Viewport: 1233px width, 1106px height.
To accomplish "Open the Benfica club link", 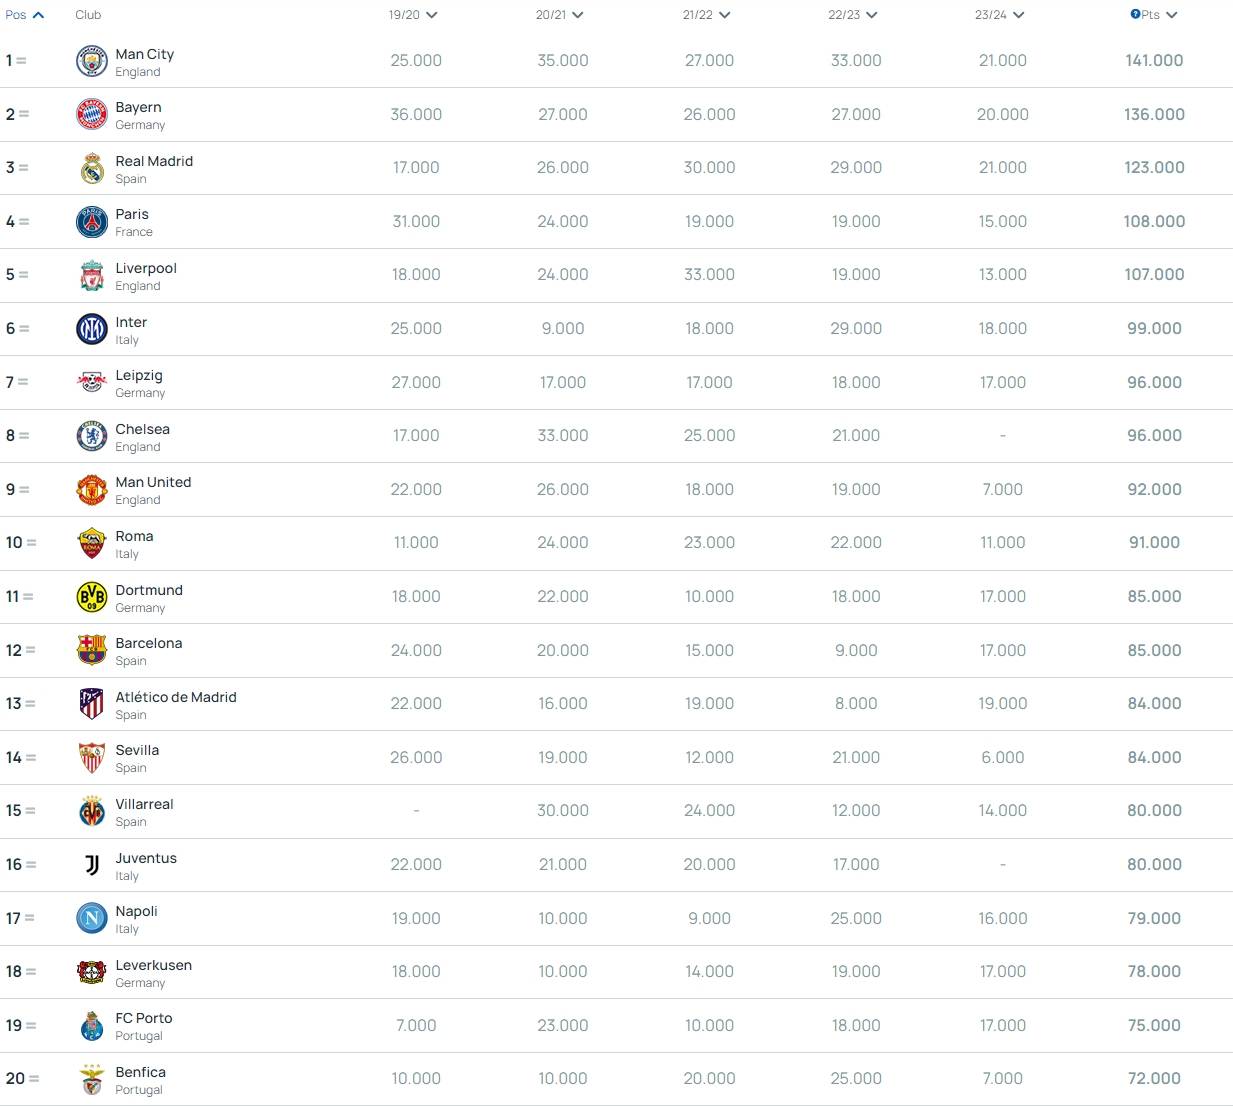I will tap(140, 1072).
